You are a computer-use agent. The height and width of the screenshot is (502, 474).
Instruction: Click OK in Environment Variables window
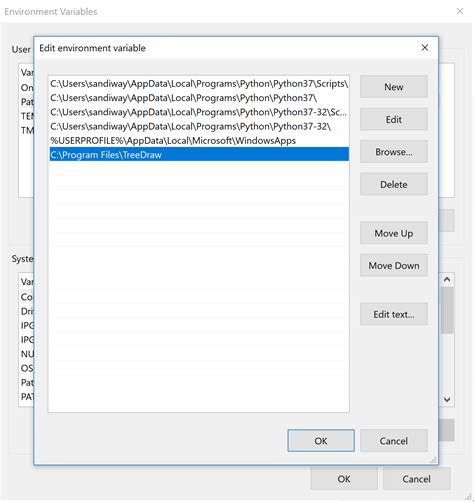pos(344,479)
